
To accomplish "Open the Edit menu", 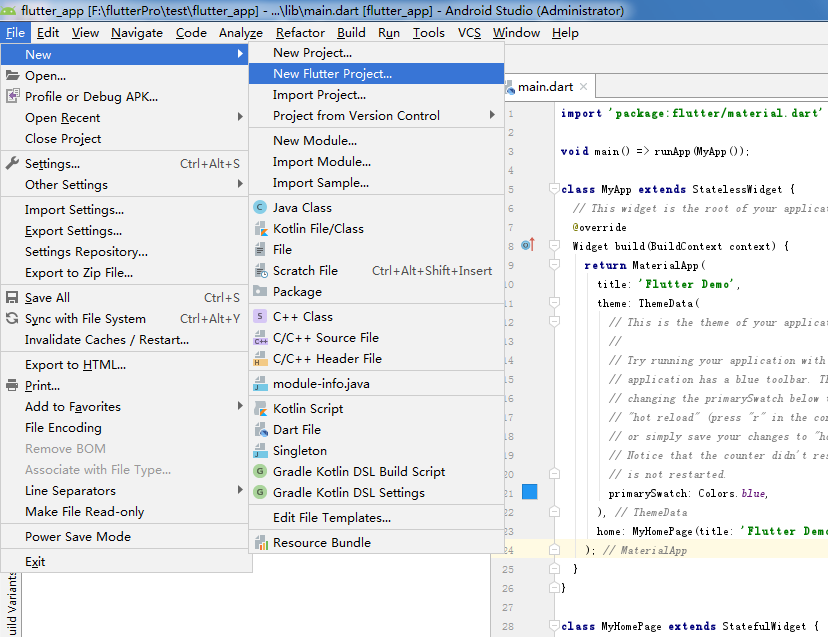I will click(48, 33).
